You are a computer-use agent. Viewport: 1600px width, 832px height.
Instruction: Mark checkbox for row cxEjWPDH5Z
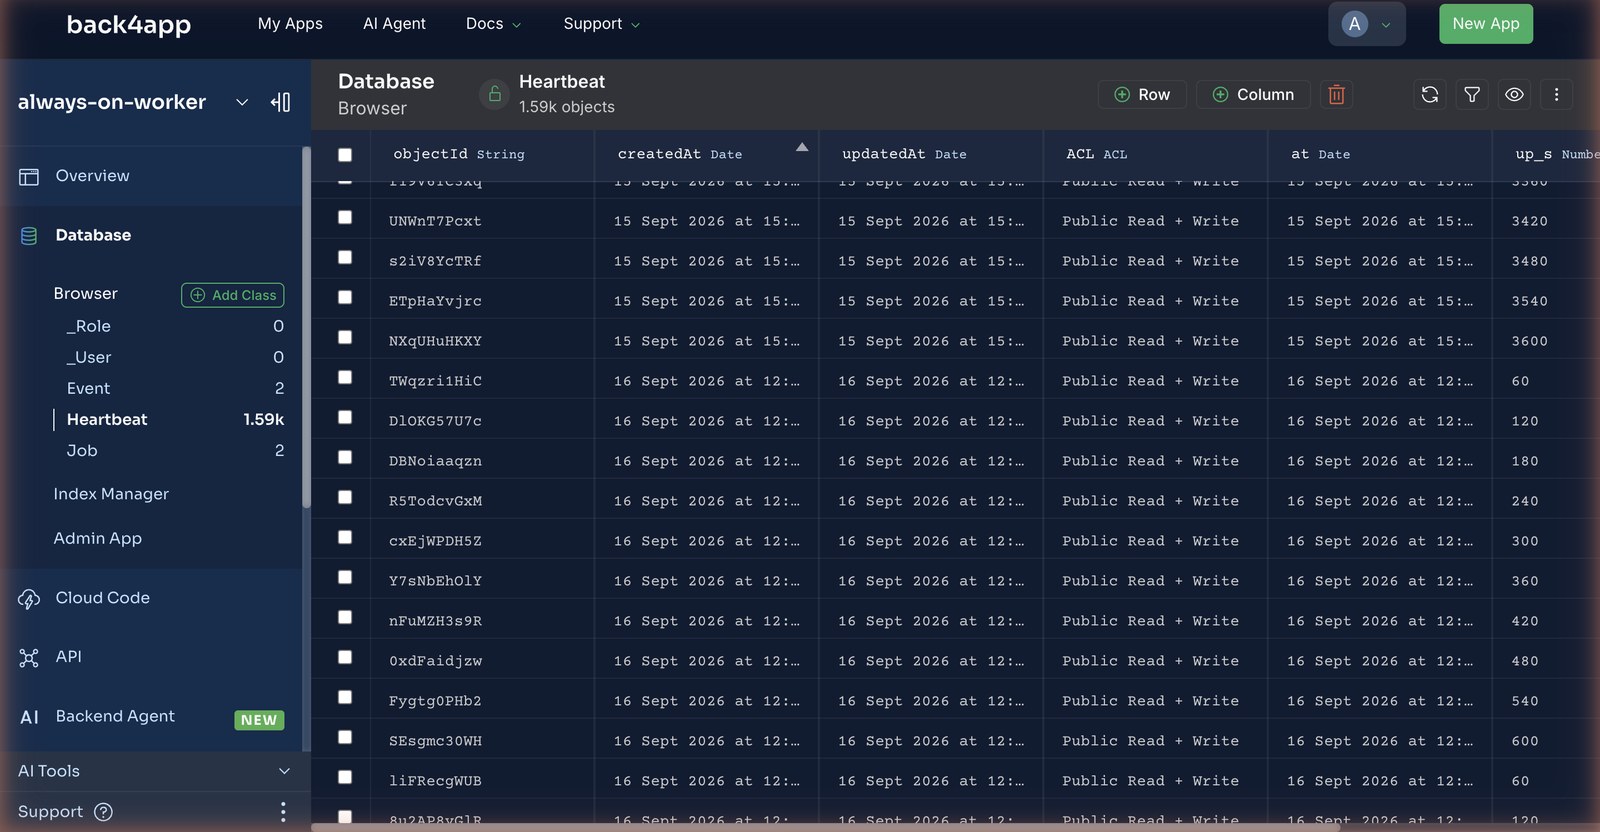pos(345,537)
